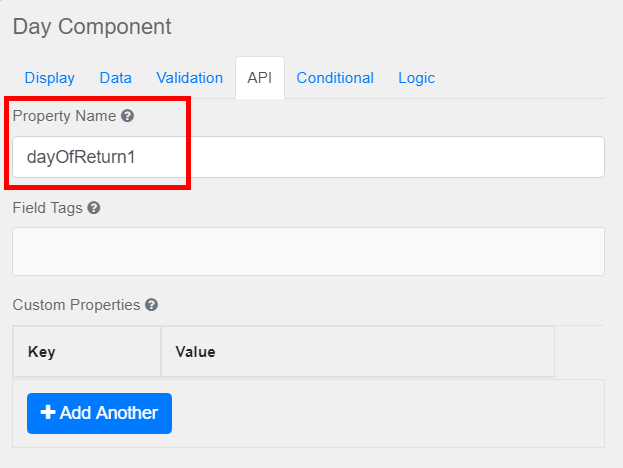
Task: Click the Day Component title
Action: tap(92, 27)
